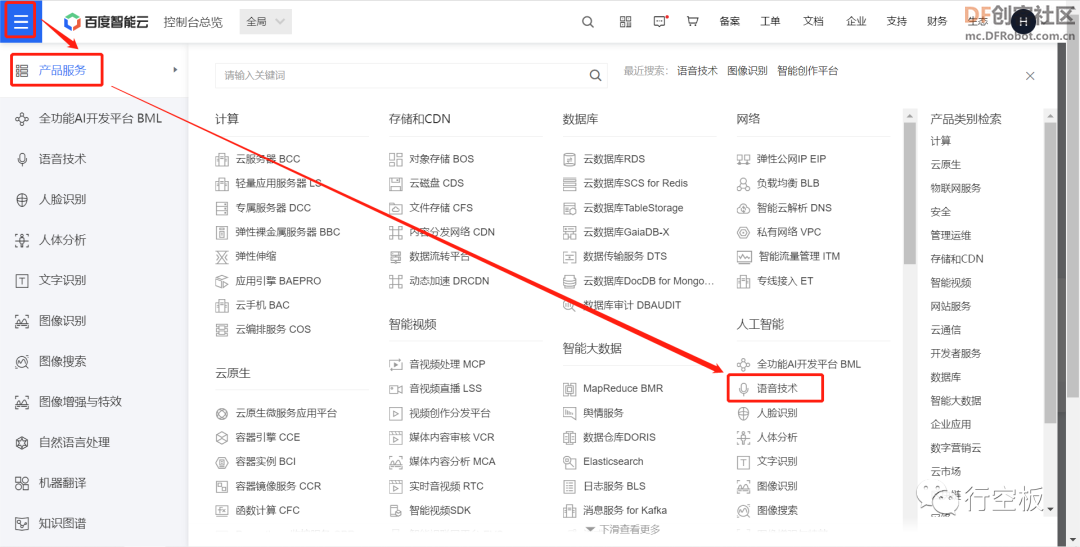Open 智能流量管理 ITM
The image size is (1080, 547).
(x=800, y=256)
